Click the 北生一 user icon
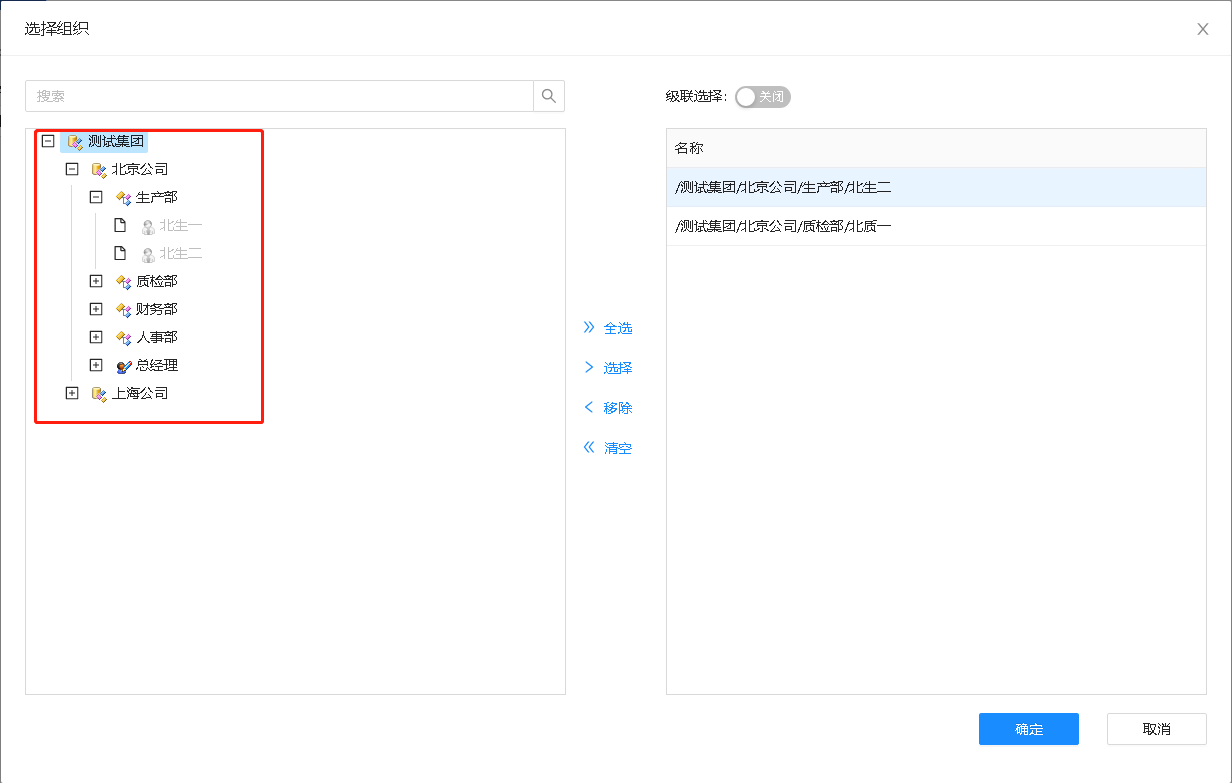Screen dimensions: 1232x783 (x=147, y=226)
